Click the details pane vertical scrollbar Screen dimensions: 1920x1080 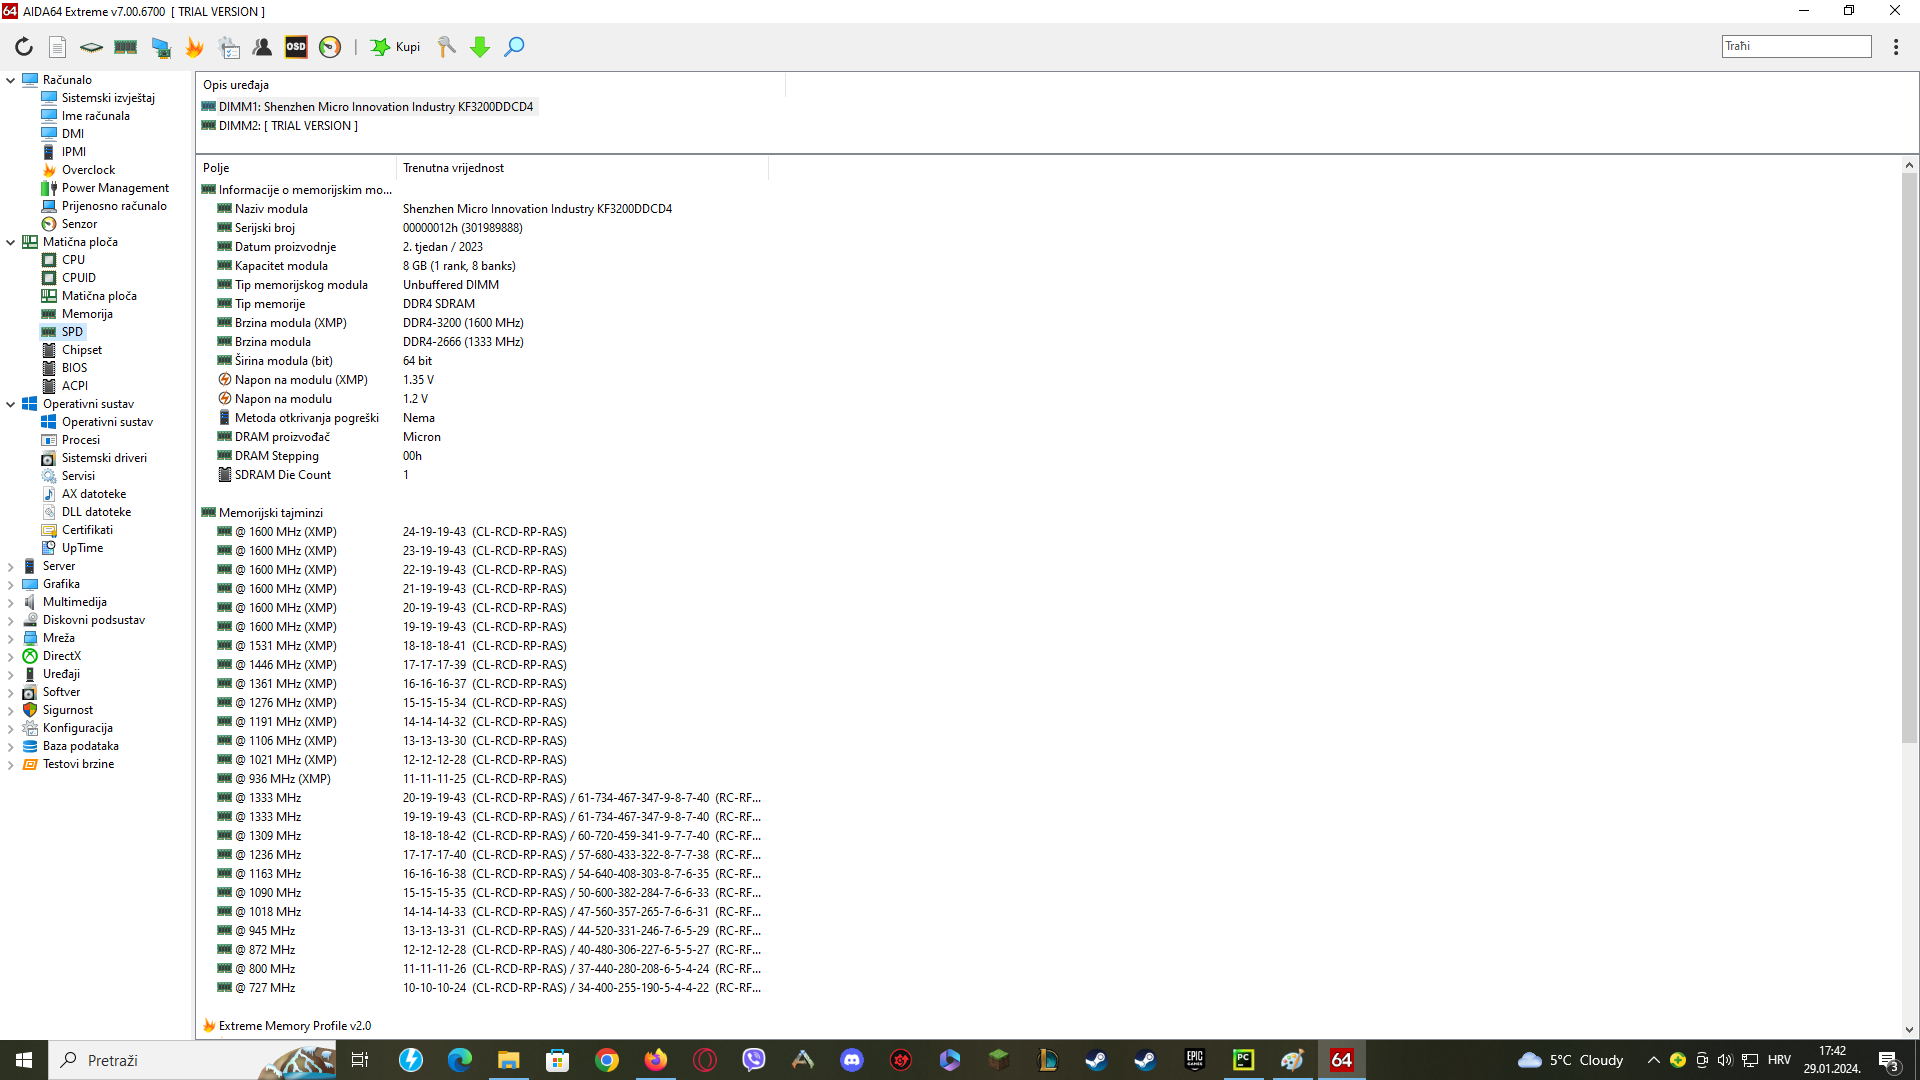(1909, 458)
